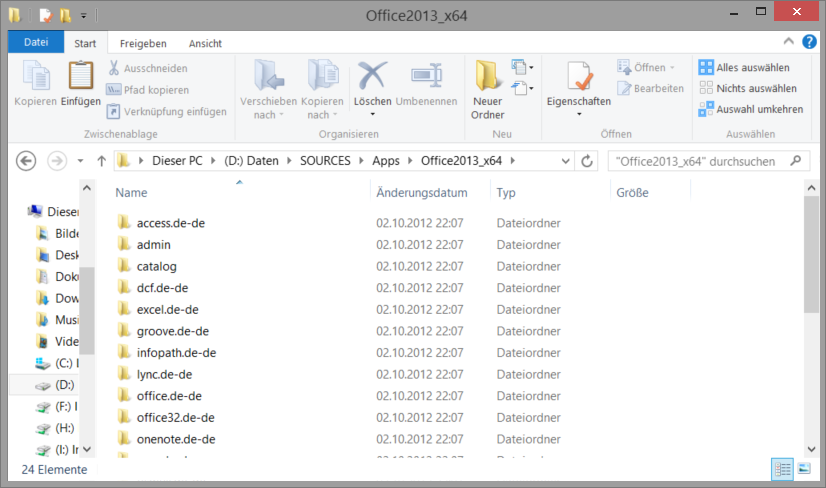
Task: Click the Kopieren clipboard icon
Action: coord(36,75)
